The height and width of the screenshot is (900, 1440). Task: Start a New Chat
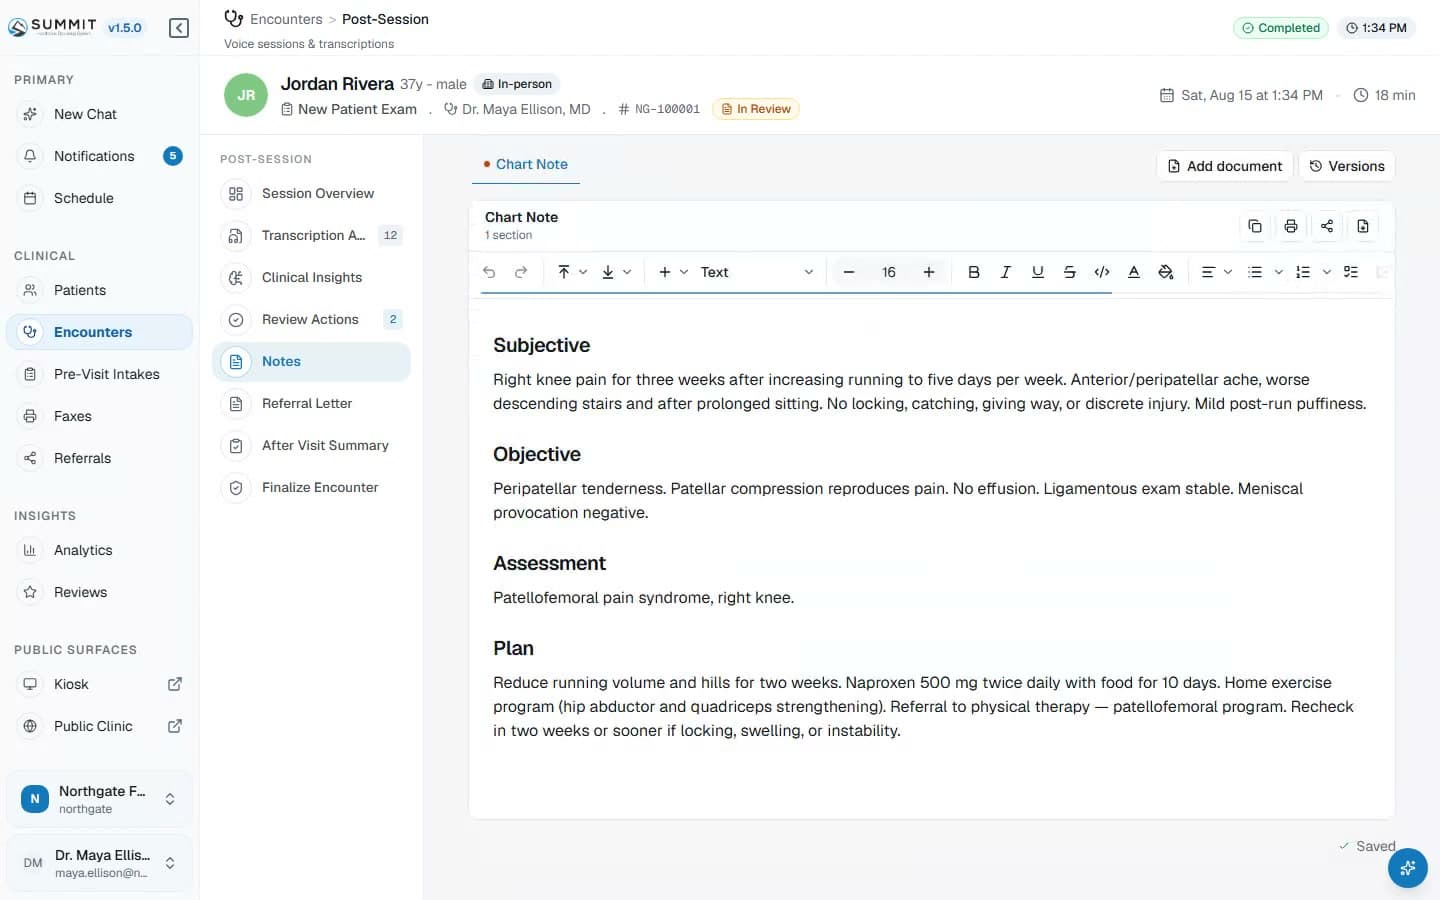tap(99, 114)
